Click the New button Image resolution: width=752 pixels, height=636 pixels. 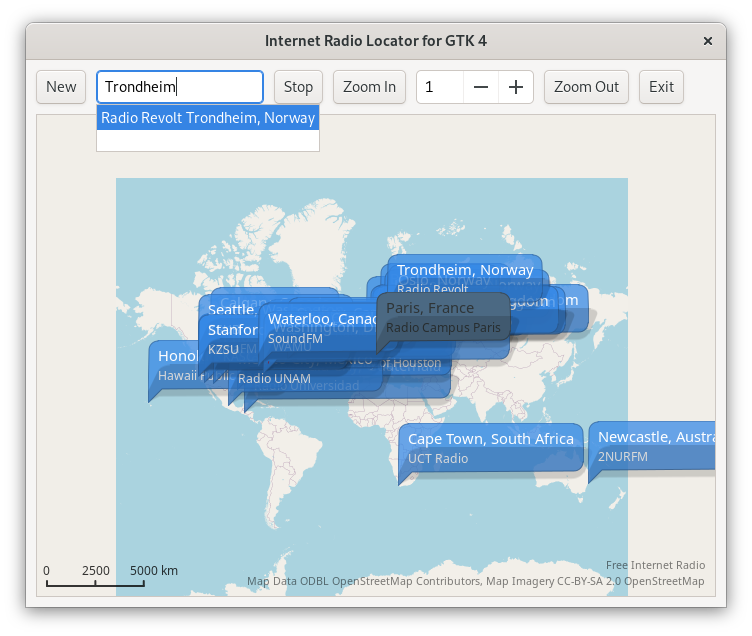(61, 87)
